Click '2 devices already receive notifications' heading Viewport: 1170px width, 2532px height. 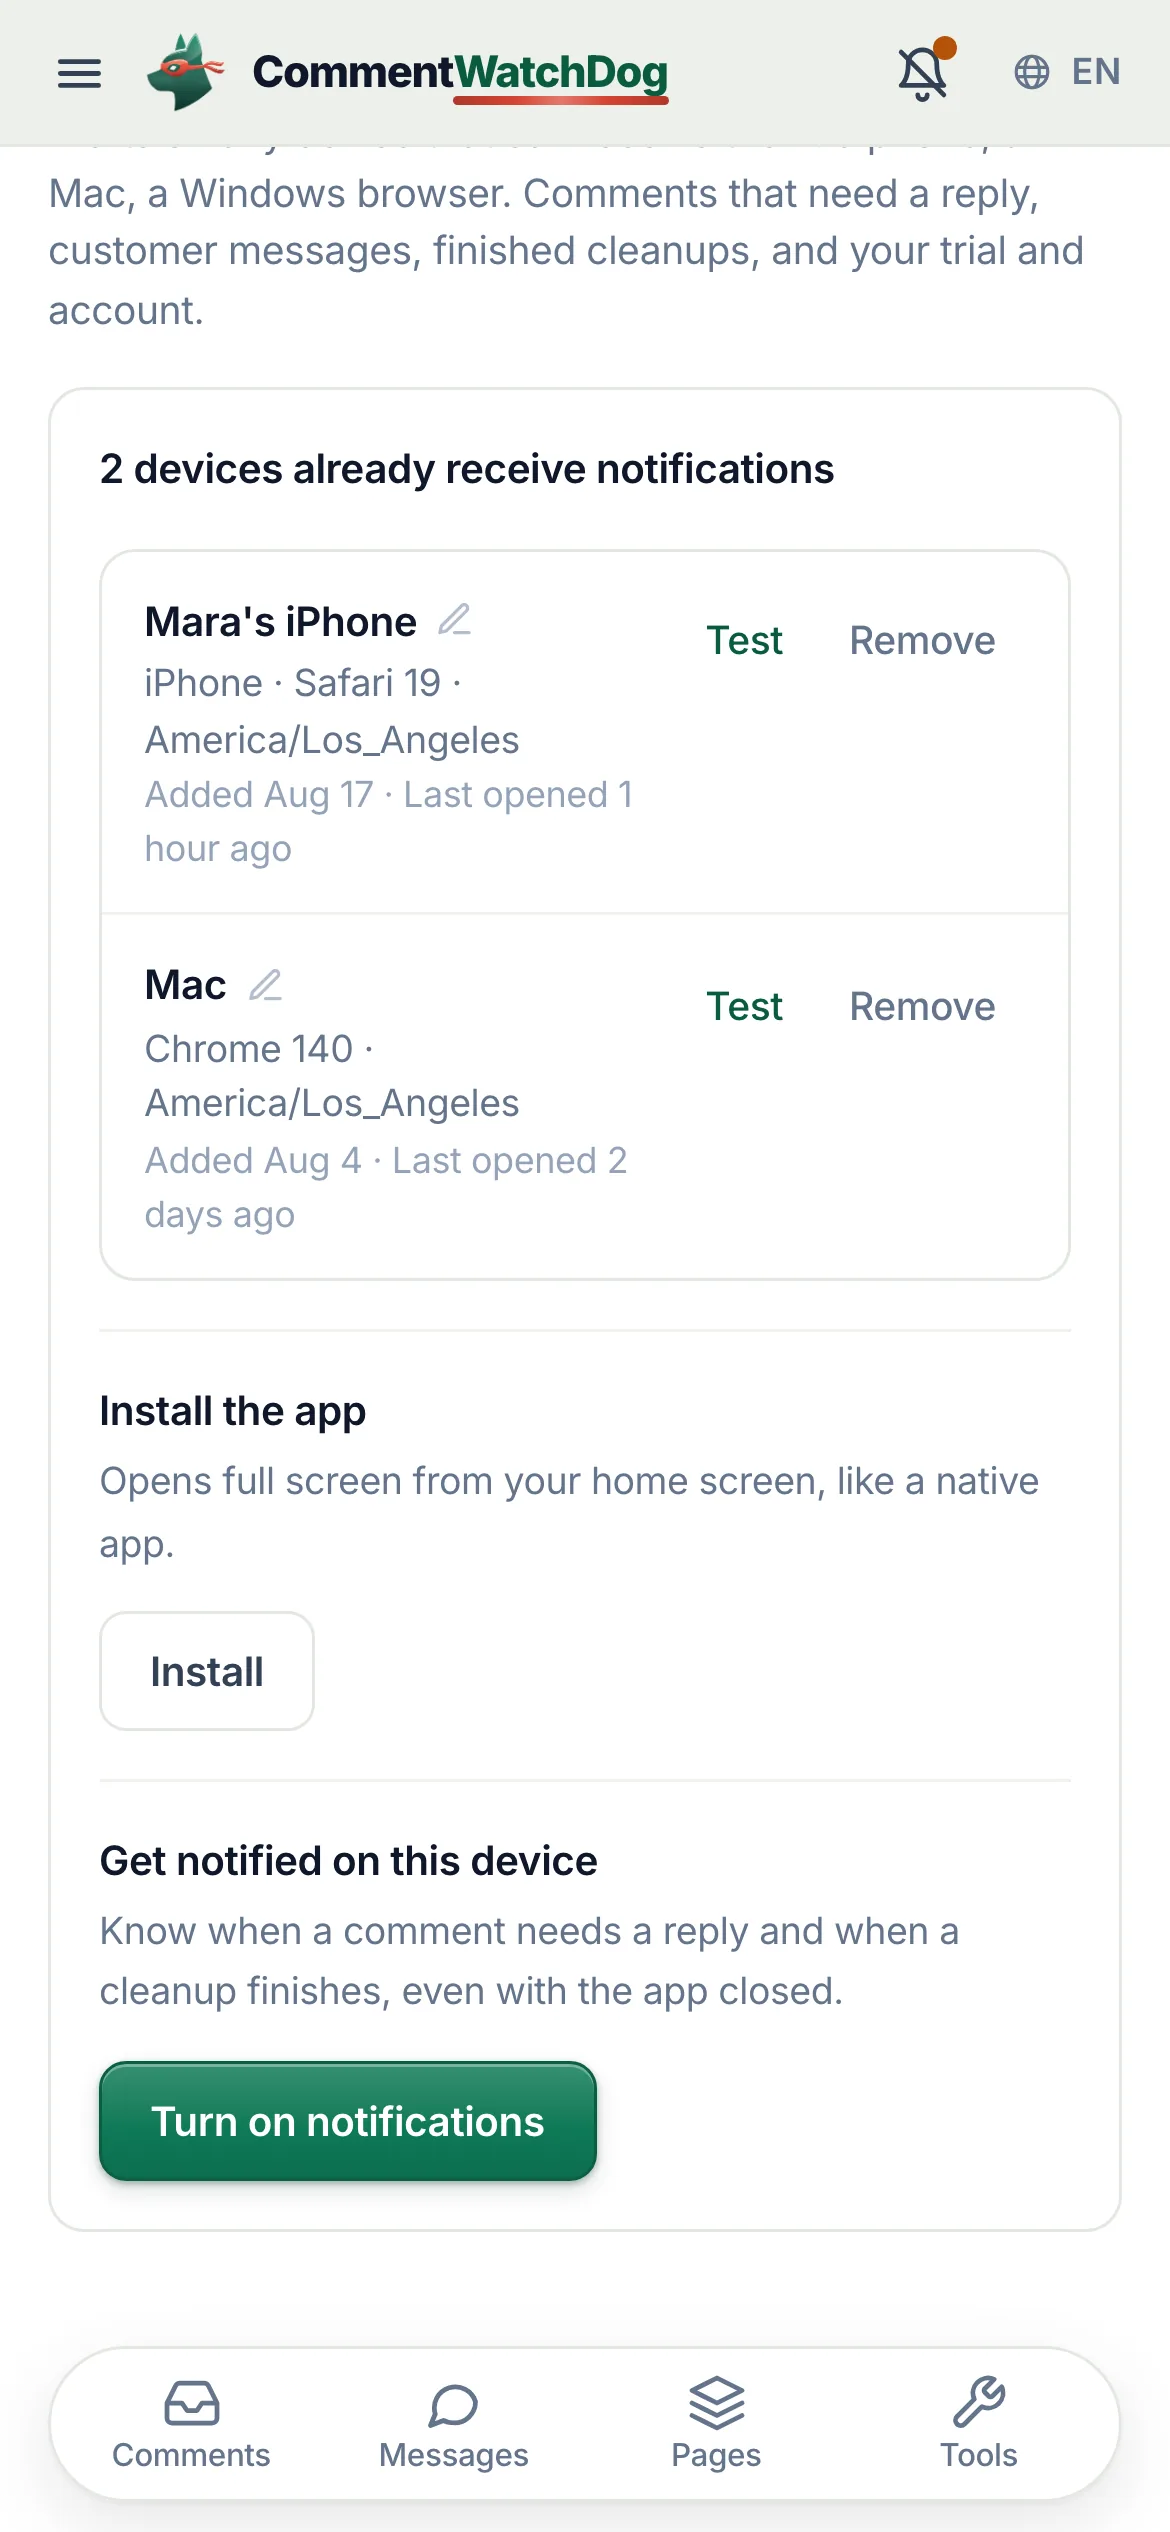pyautogui.click(x=467, y=469)
